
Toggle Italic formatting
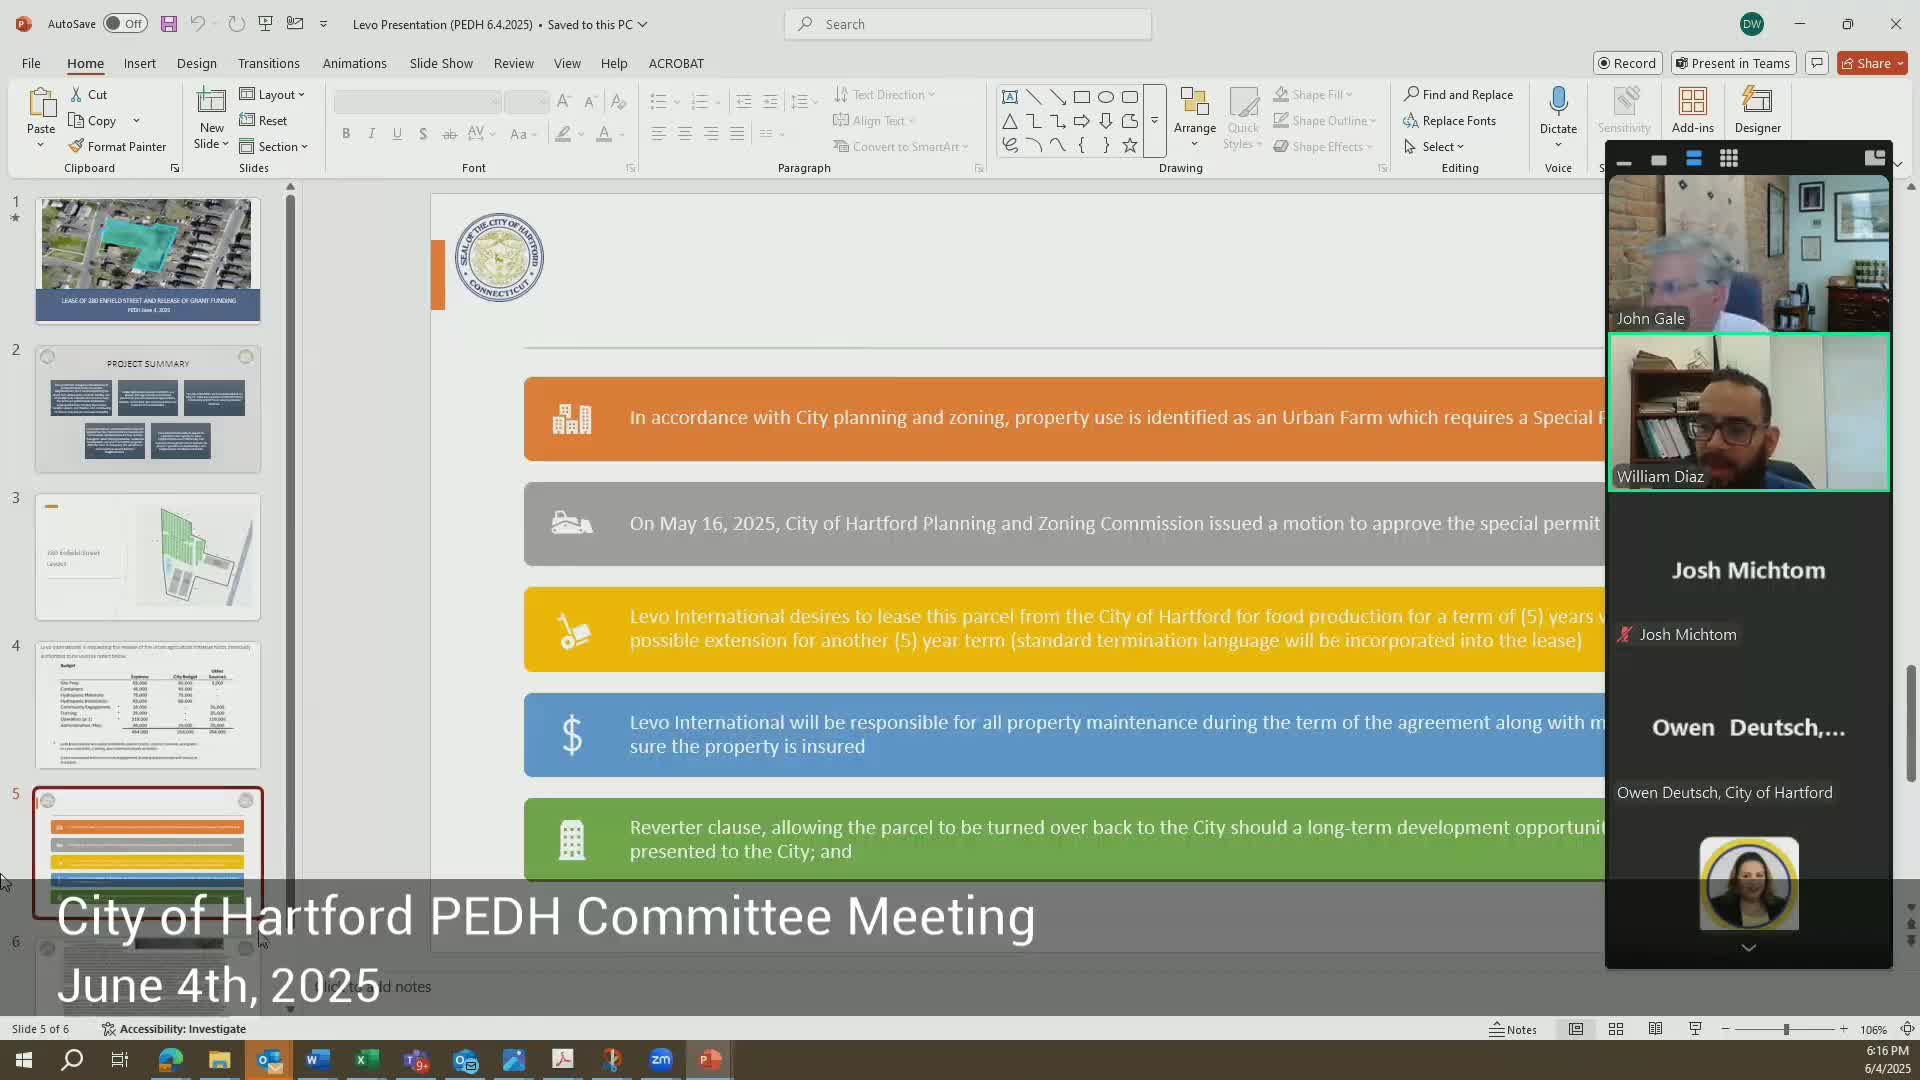tap(372, 133)
